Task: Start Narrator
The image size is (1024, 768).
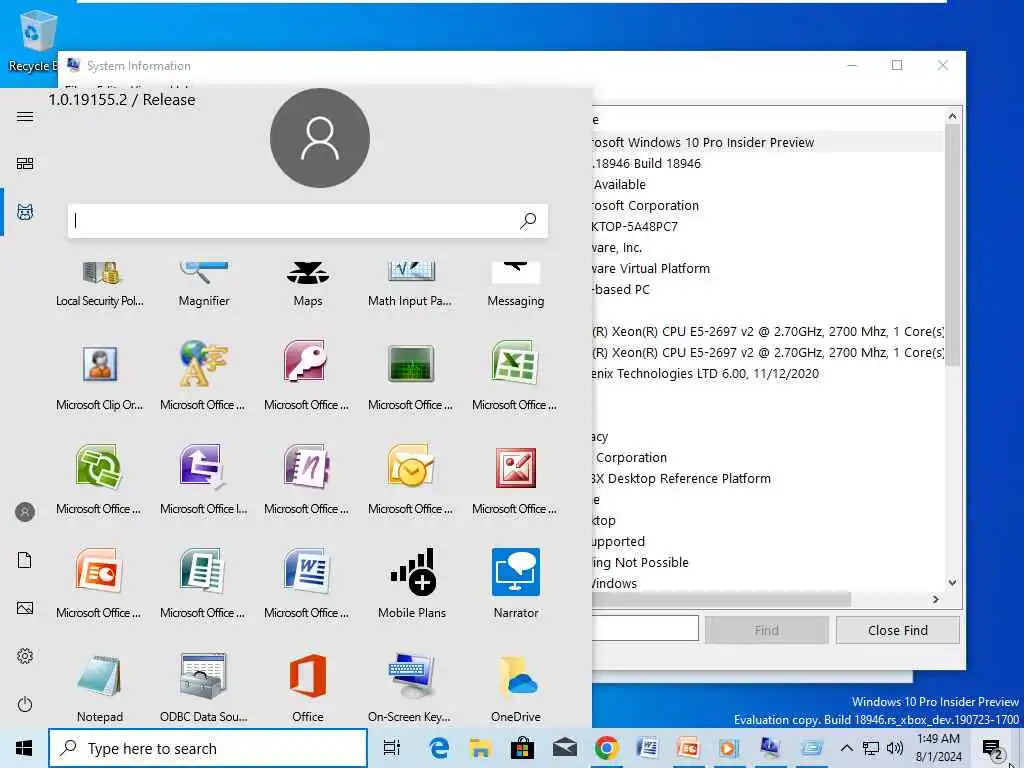Action: pos(515,584)
